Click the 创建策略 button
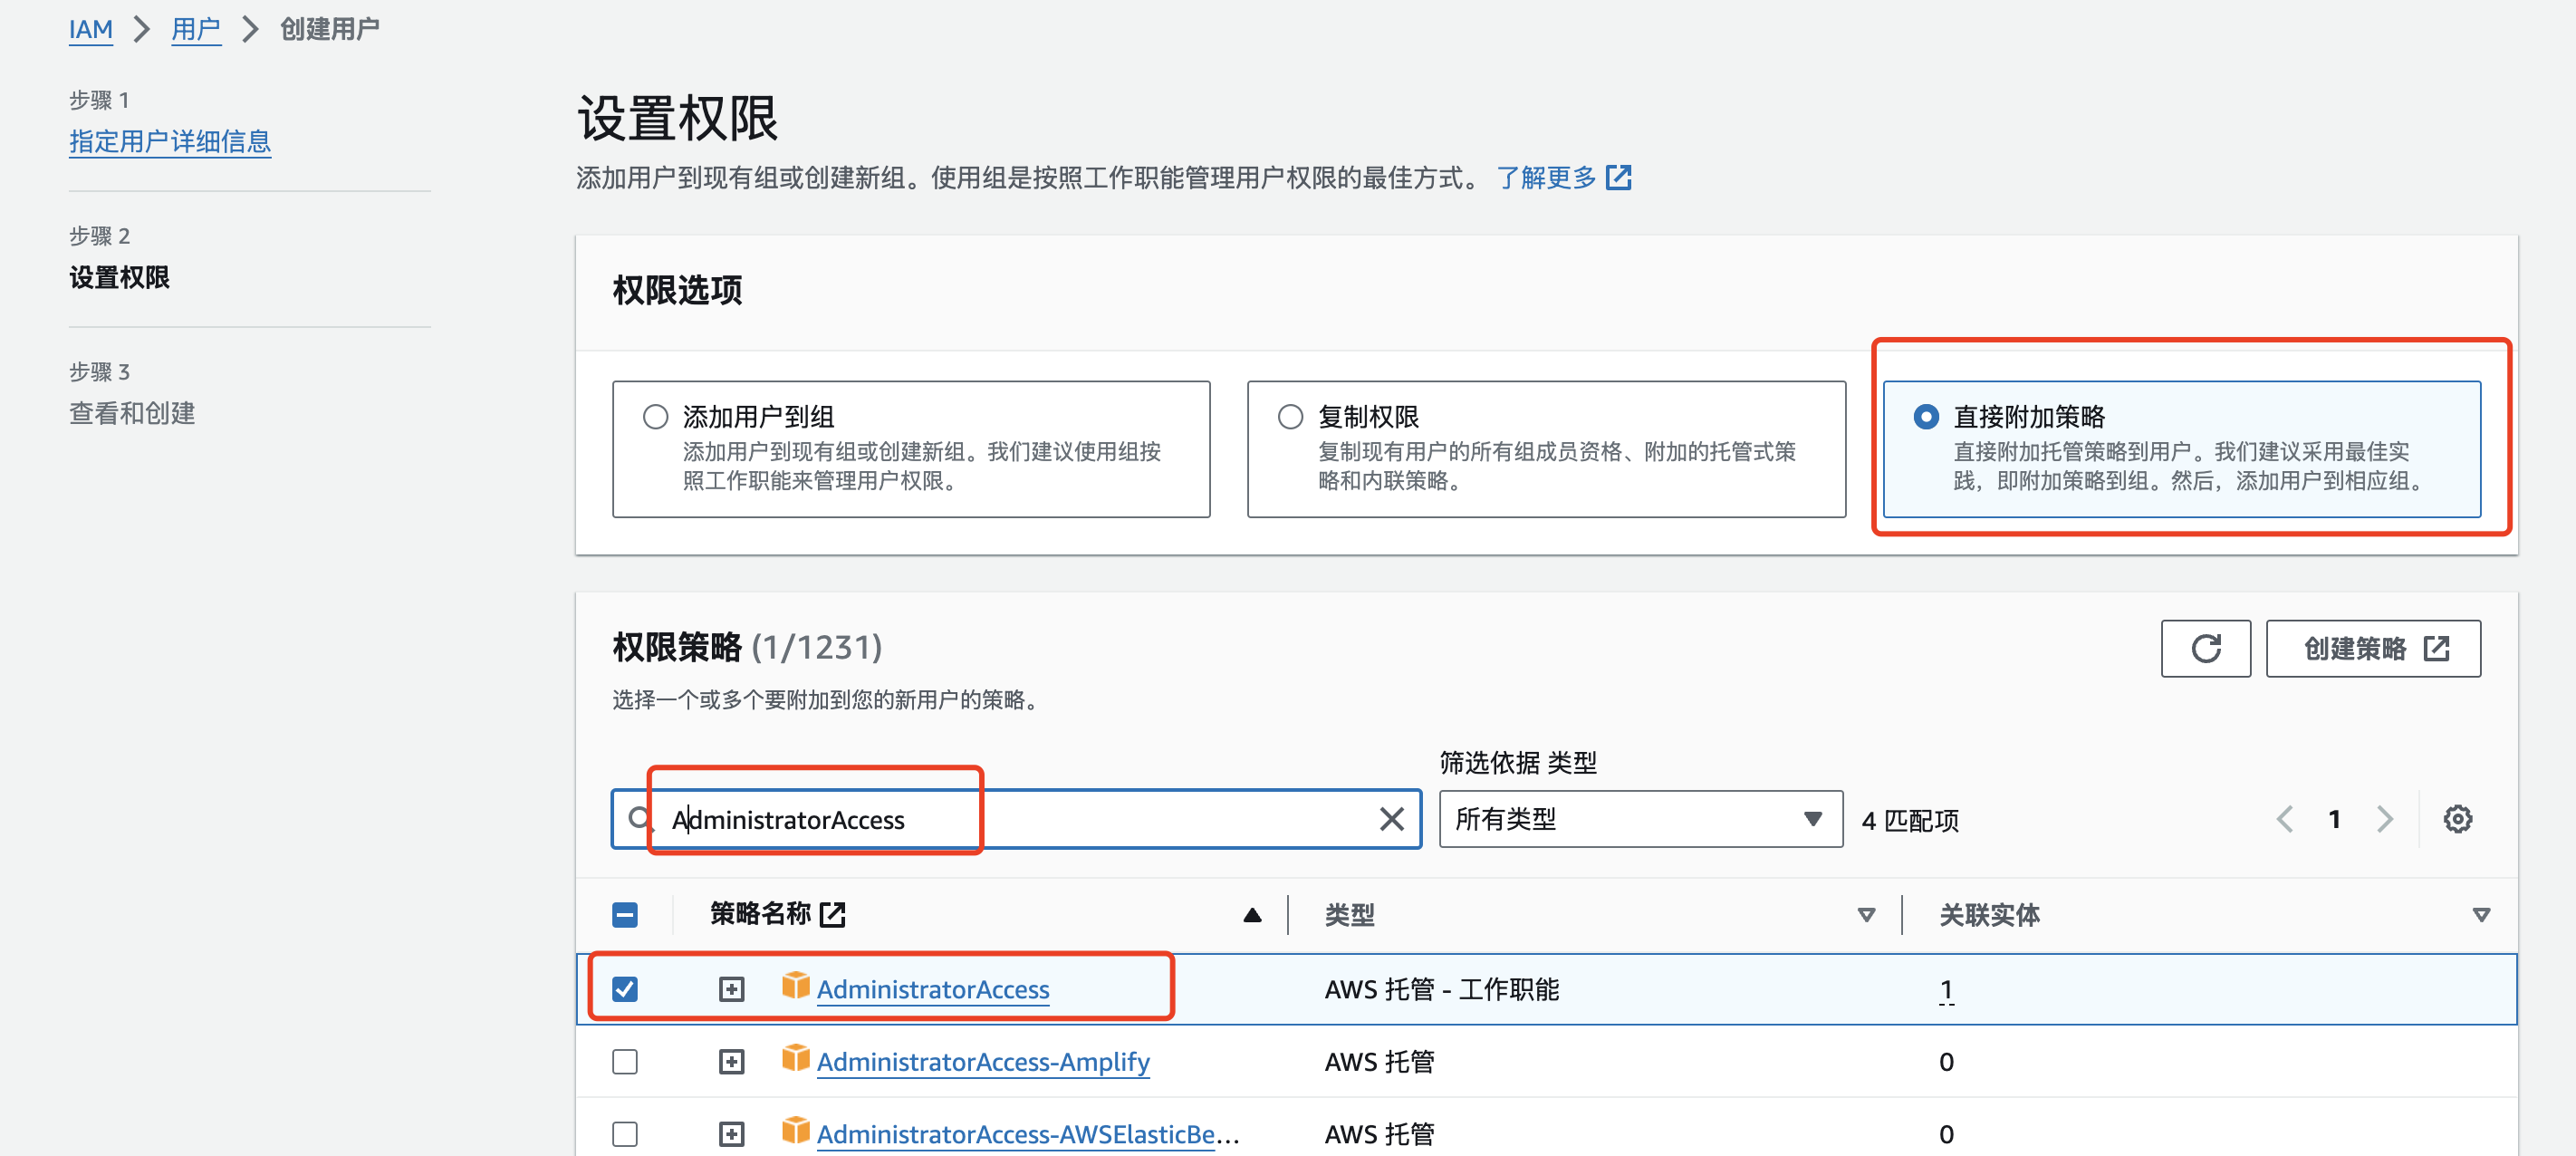Image resolution: width=2576 pixels, height=1156 pixels. [x=2372, y=648]
